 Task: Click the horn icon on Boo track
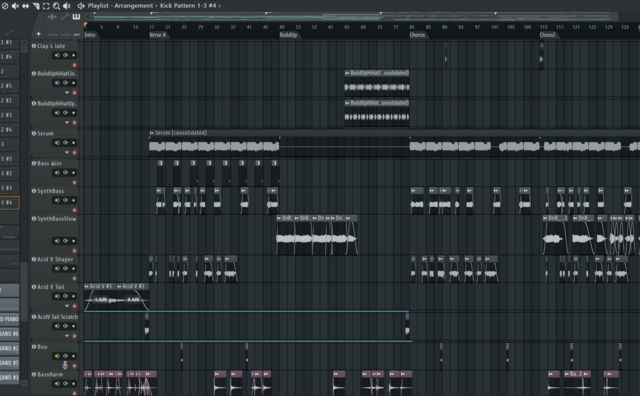tap(65, 356)
